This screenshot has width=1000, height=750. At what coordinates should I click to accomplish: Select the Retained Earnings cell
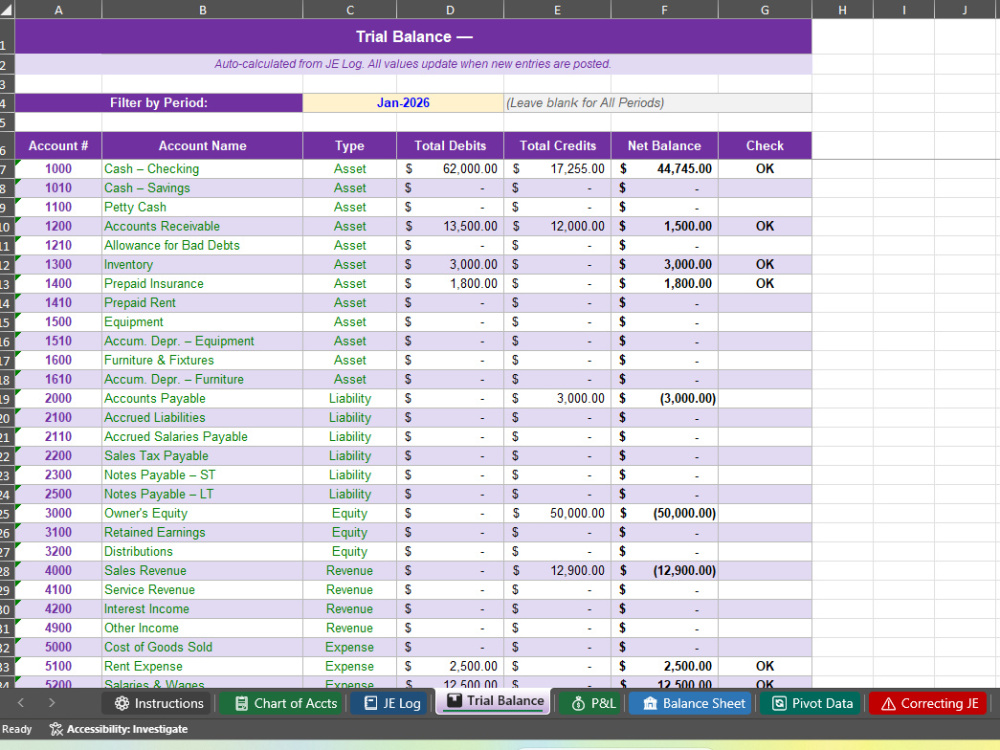tap(202, 533)
